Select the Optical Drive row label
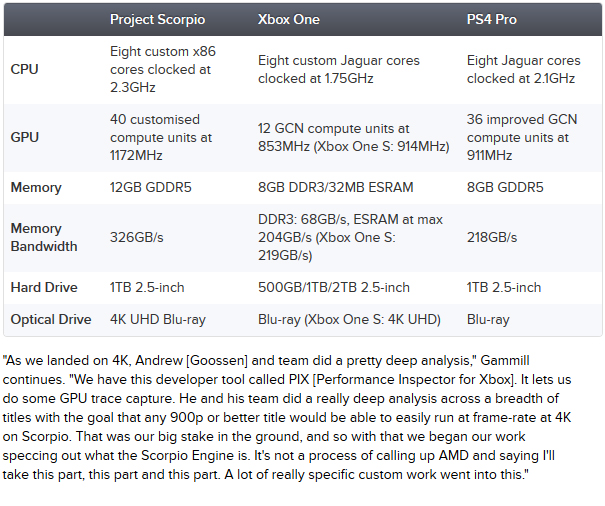This screenshot has width=605, height=506. click(x=51, y=320)
